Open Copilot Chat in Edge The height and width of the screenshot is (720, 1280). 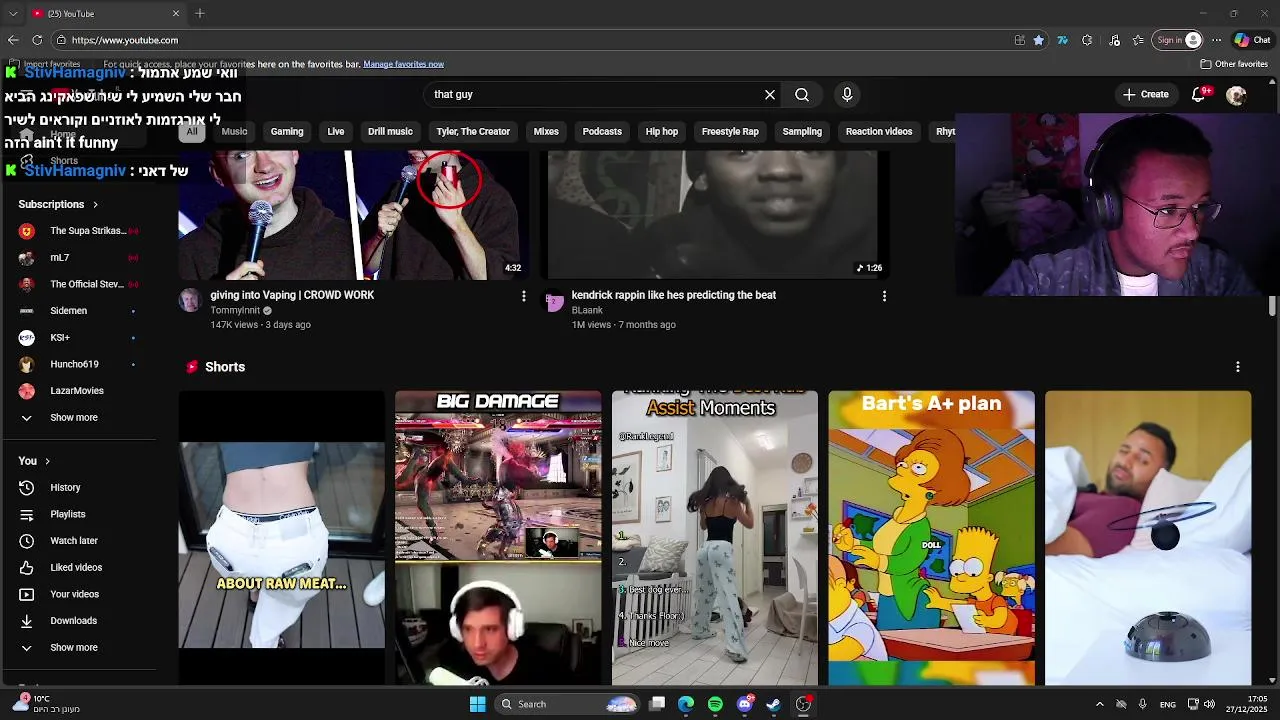pos(1252,40)
